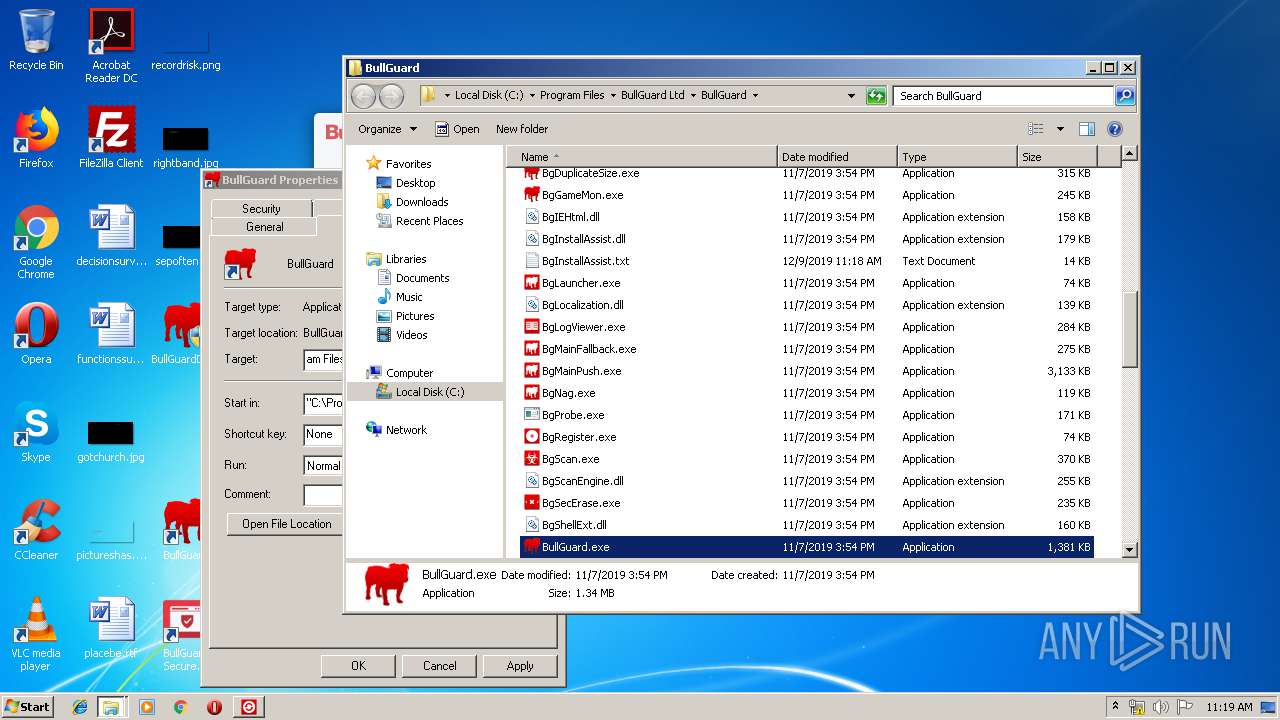Open Recycle Bin desktop icon
Viewport: 1280px width, 720px height.
(x=36, y=40)
